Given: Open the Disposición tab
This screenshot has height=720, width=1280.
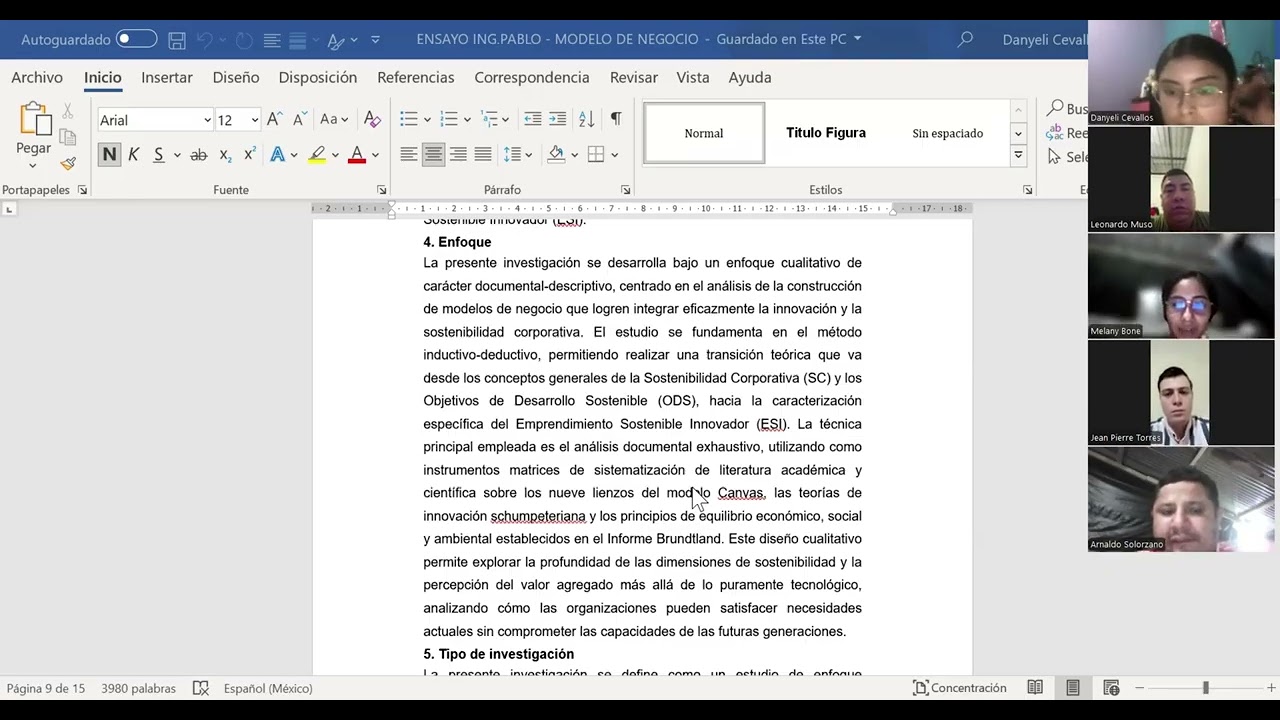Looking at the screenshot, I should pos(318,77).
